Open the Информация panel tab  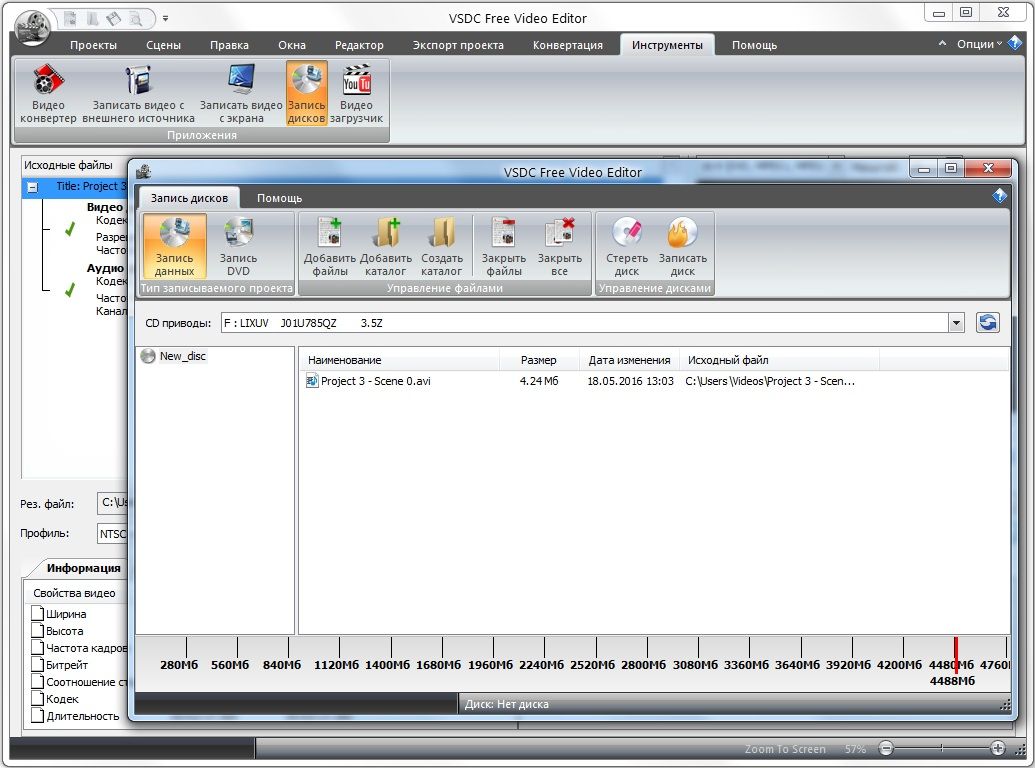tap(83, 568)
